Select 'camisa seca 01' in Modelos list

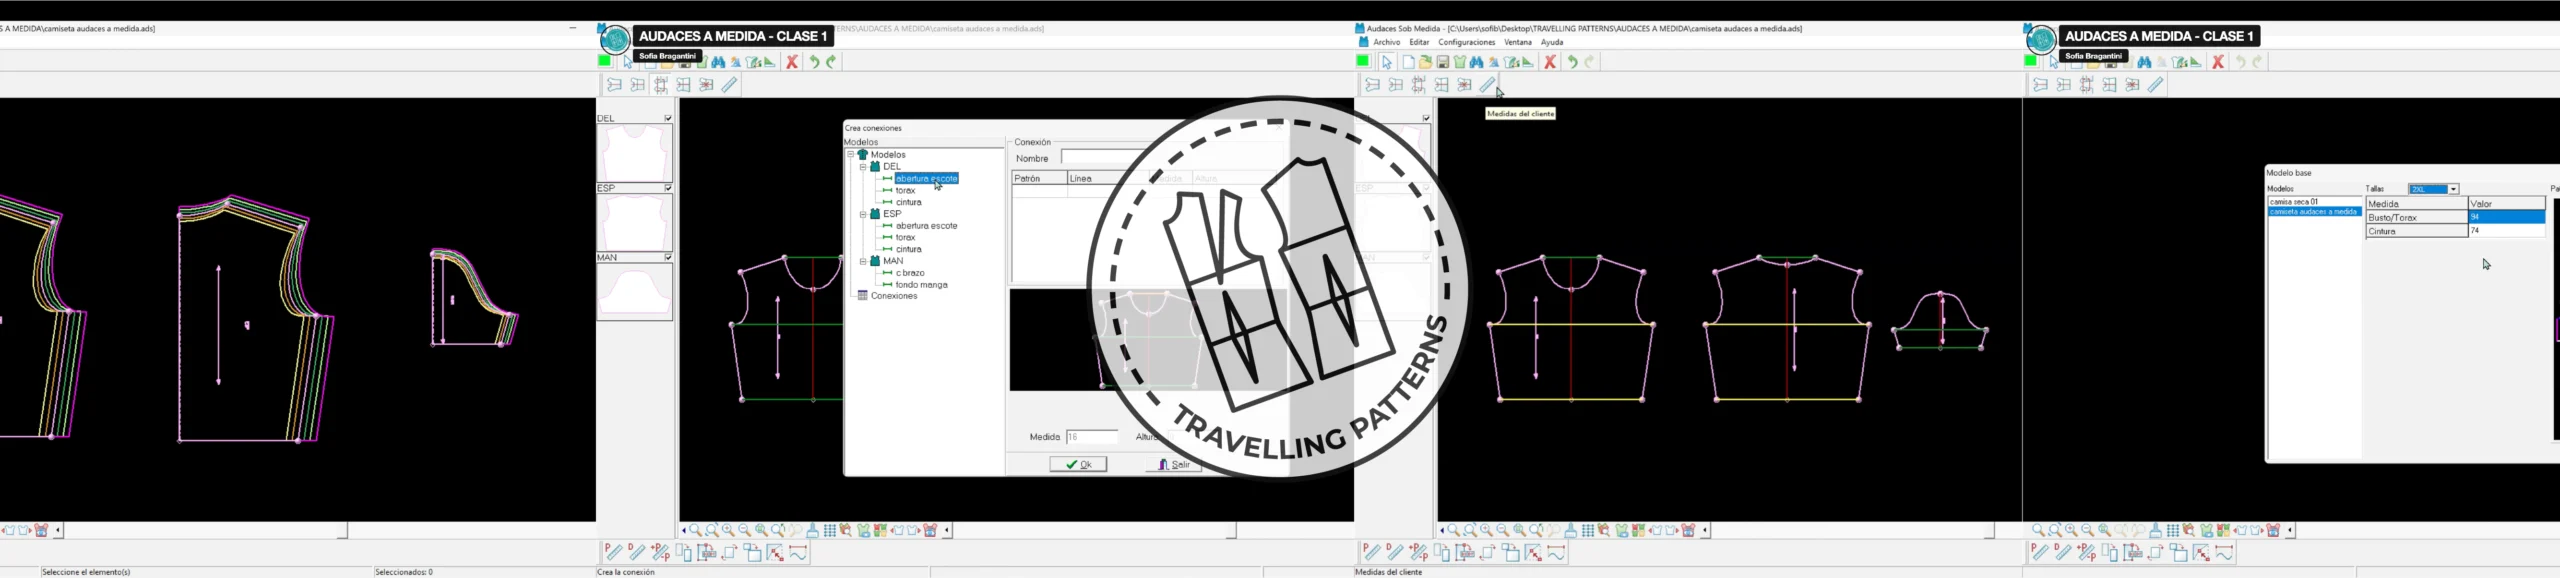click(x=2293, y=202)
